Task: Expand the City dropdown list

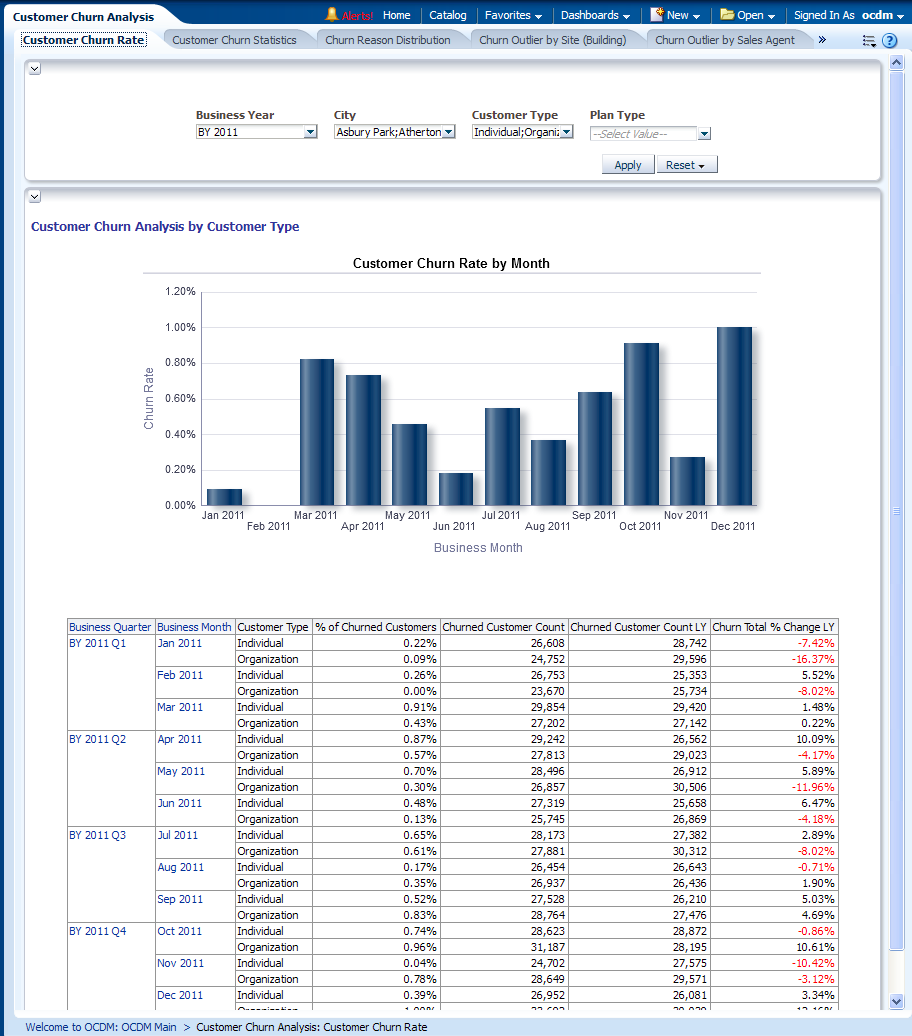Action: pyautogui.click(x=448, y=132)
